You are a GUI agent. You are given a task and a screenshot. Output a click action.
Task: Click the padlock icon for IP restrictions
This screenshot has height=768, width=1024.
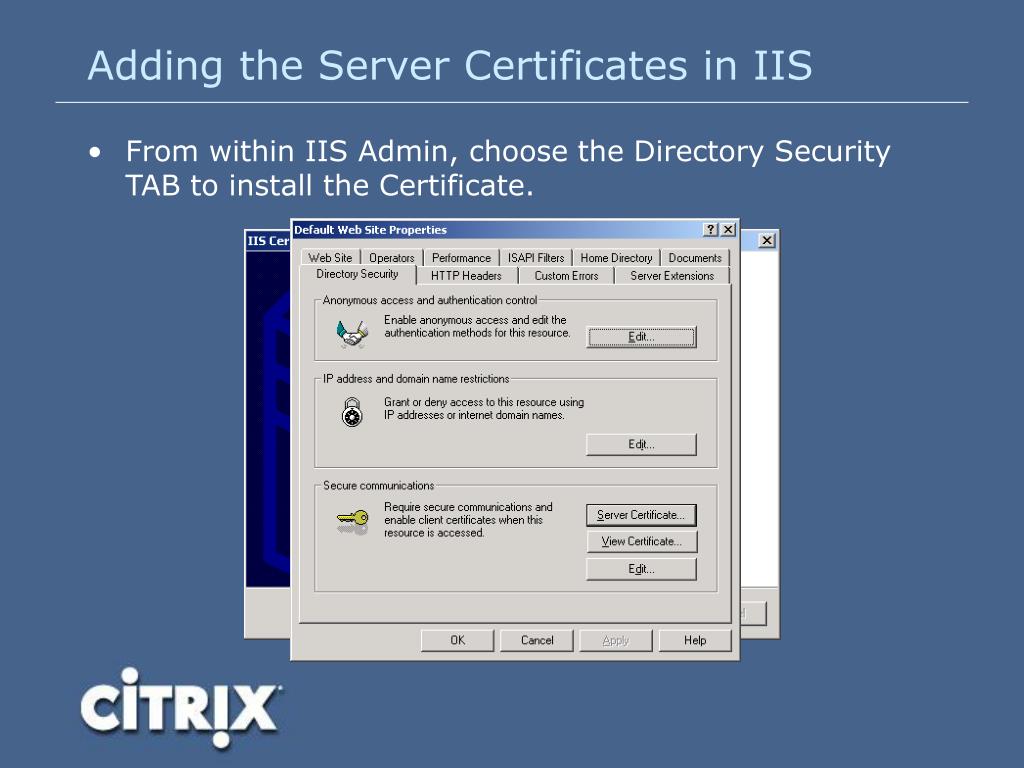(x=352, y=412)
